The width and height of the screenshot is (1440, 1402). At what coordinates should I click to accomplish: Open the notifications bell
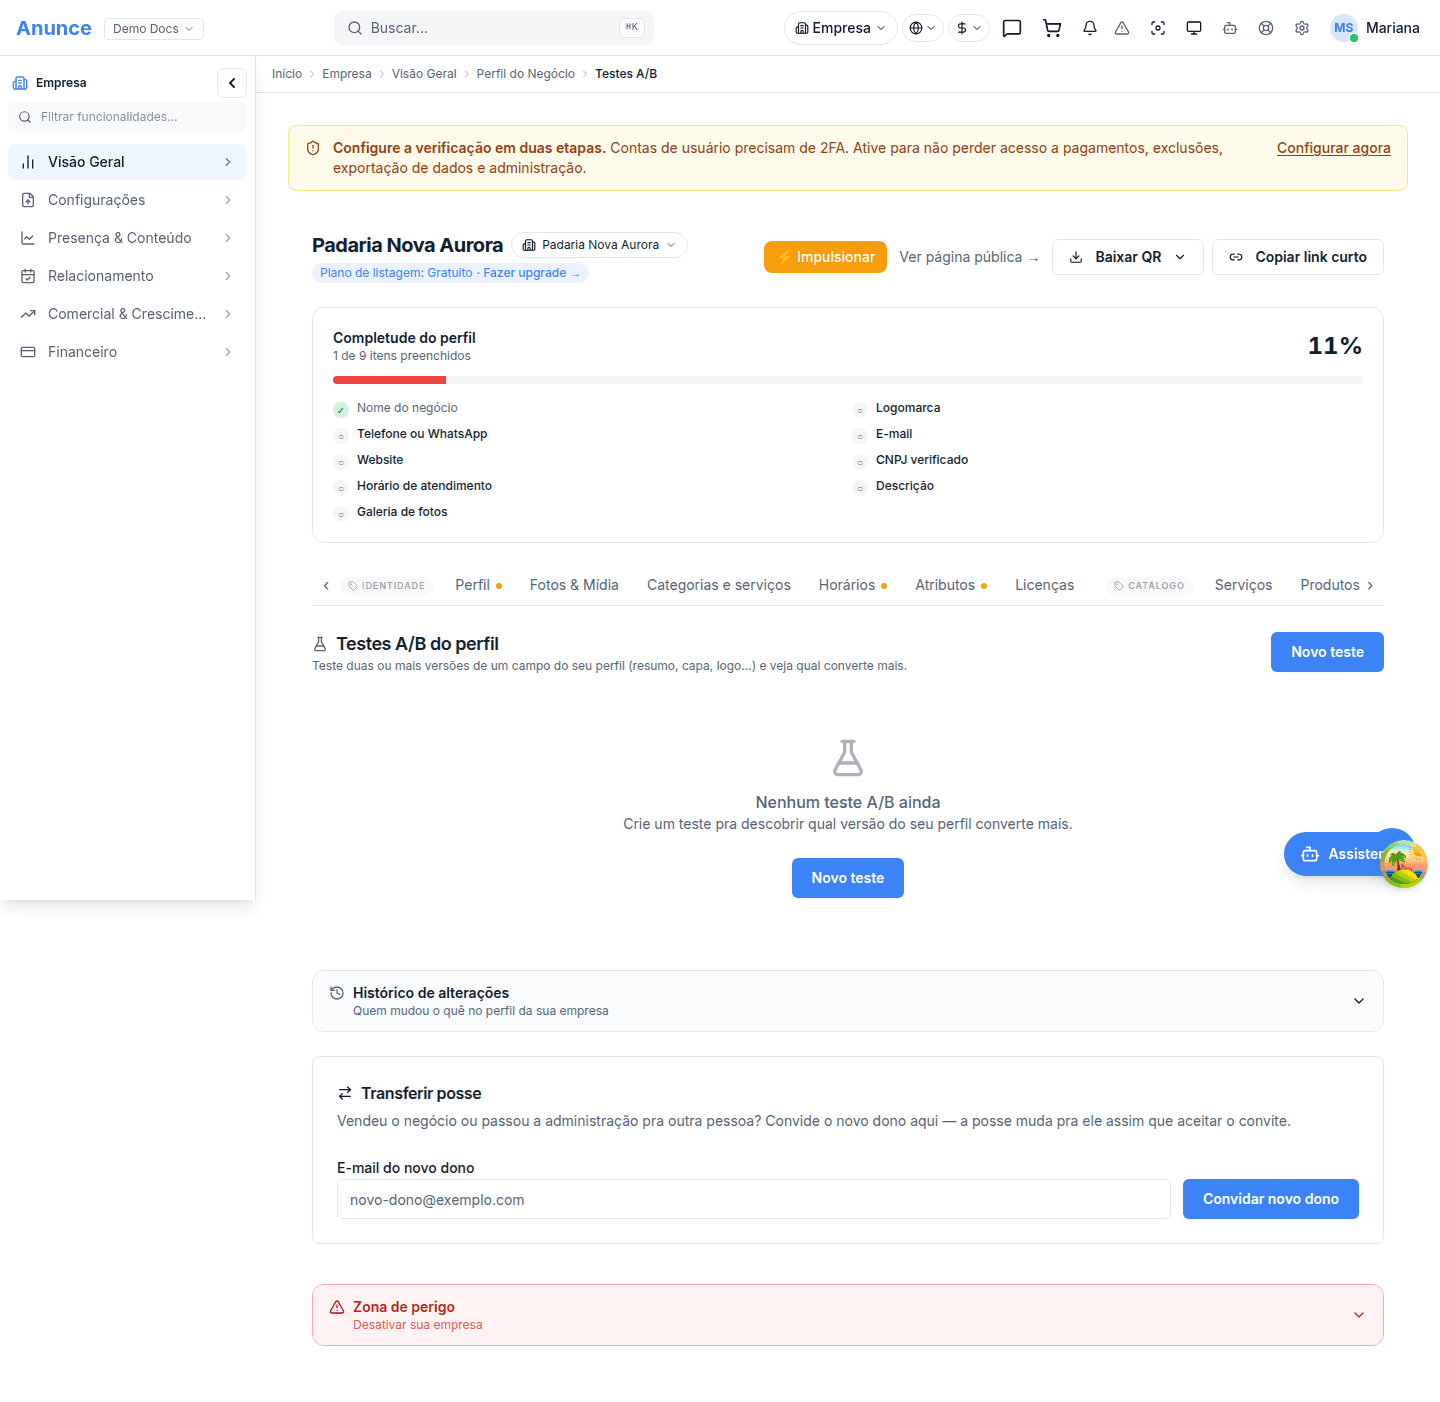coord(1090,28)
